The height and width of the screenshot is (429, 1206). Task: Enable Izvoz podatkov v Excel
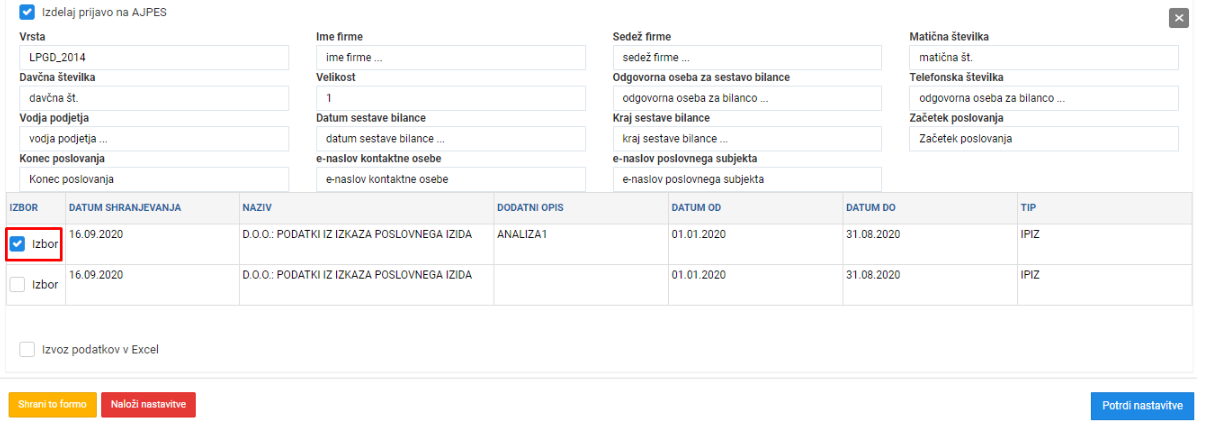(27, 349)
